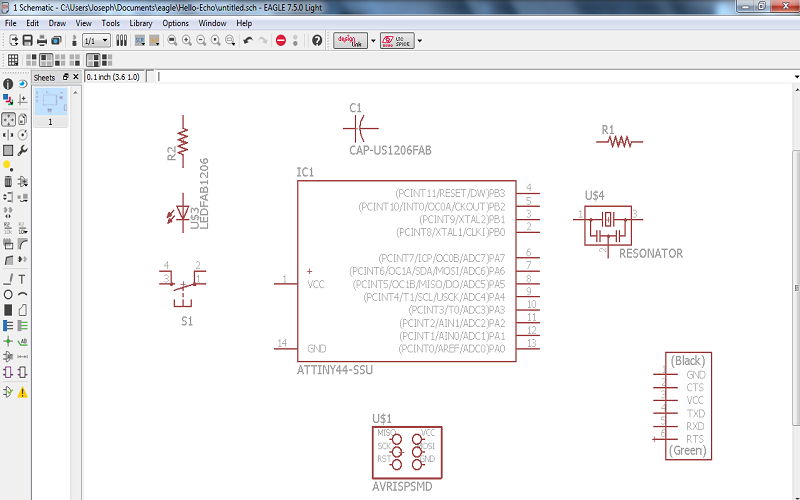Select the Group tool
The image size is (800, 500).
8,151
